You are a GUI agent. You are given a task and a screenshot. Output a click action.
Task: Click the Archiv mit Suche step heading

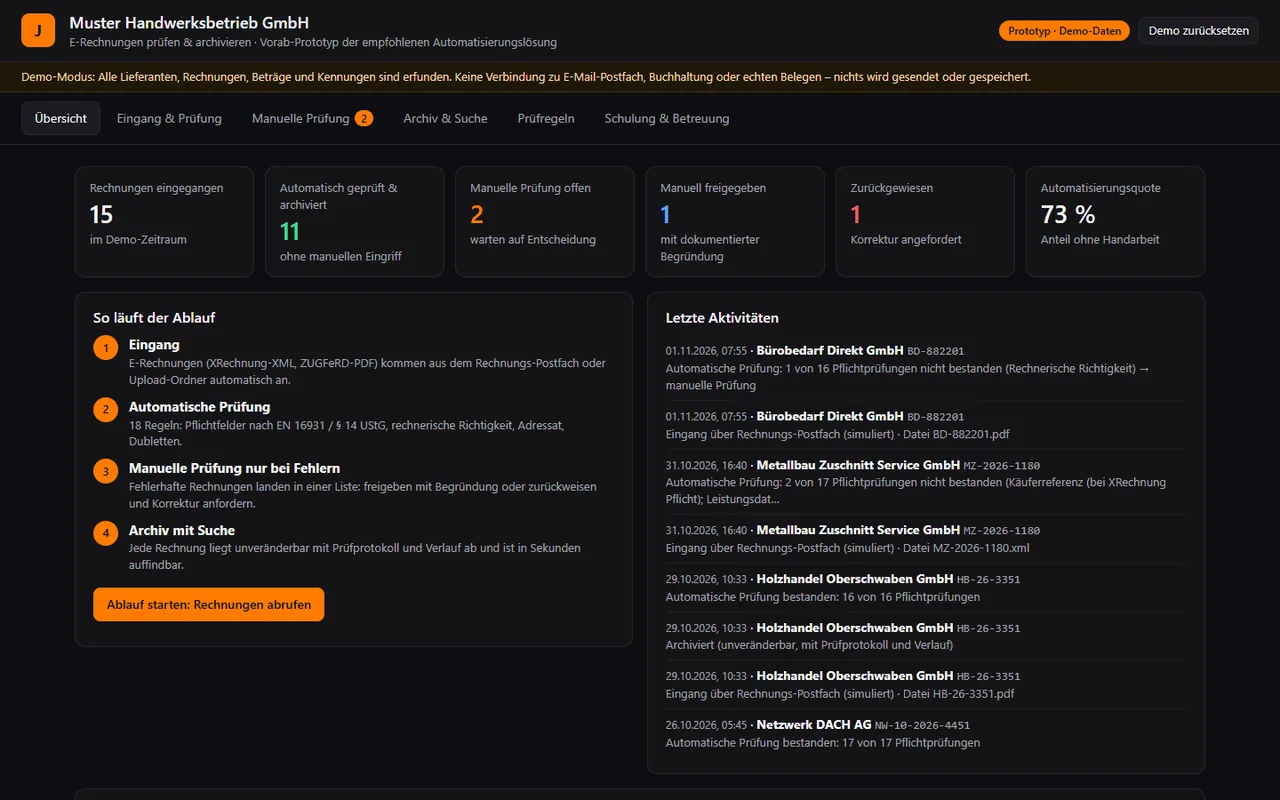click(182, 530)
